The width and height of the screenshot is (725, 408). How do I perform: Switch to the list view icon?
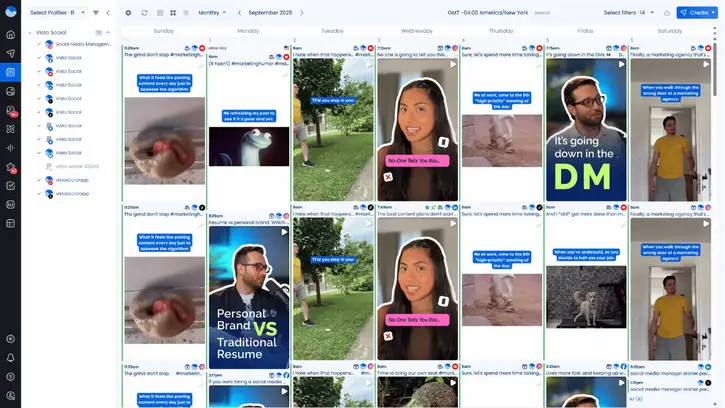click(186, 13)
